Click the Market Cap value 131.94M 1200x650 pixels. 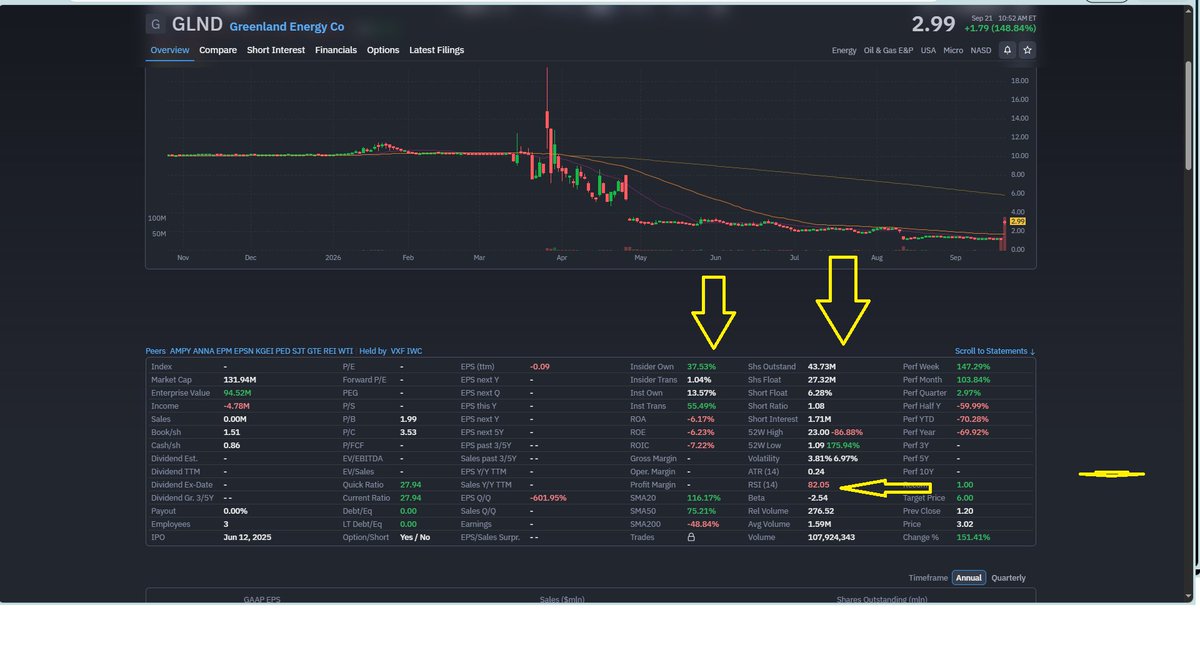[240, 380]
